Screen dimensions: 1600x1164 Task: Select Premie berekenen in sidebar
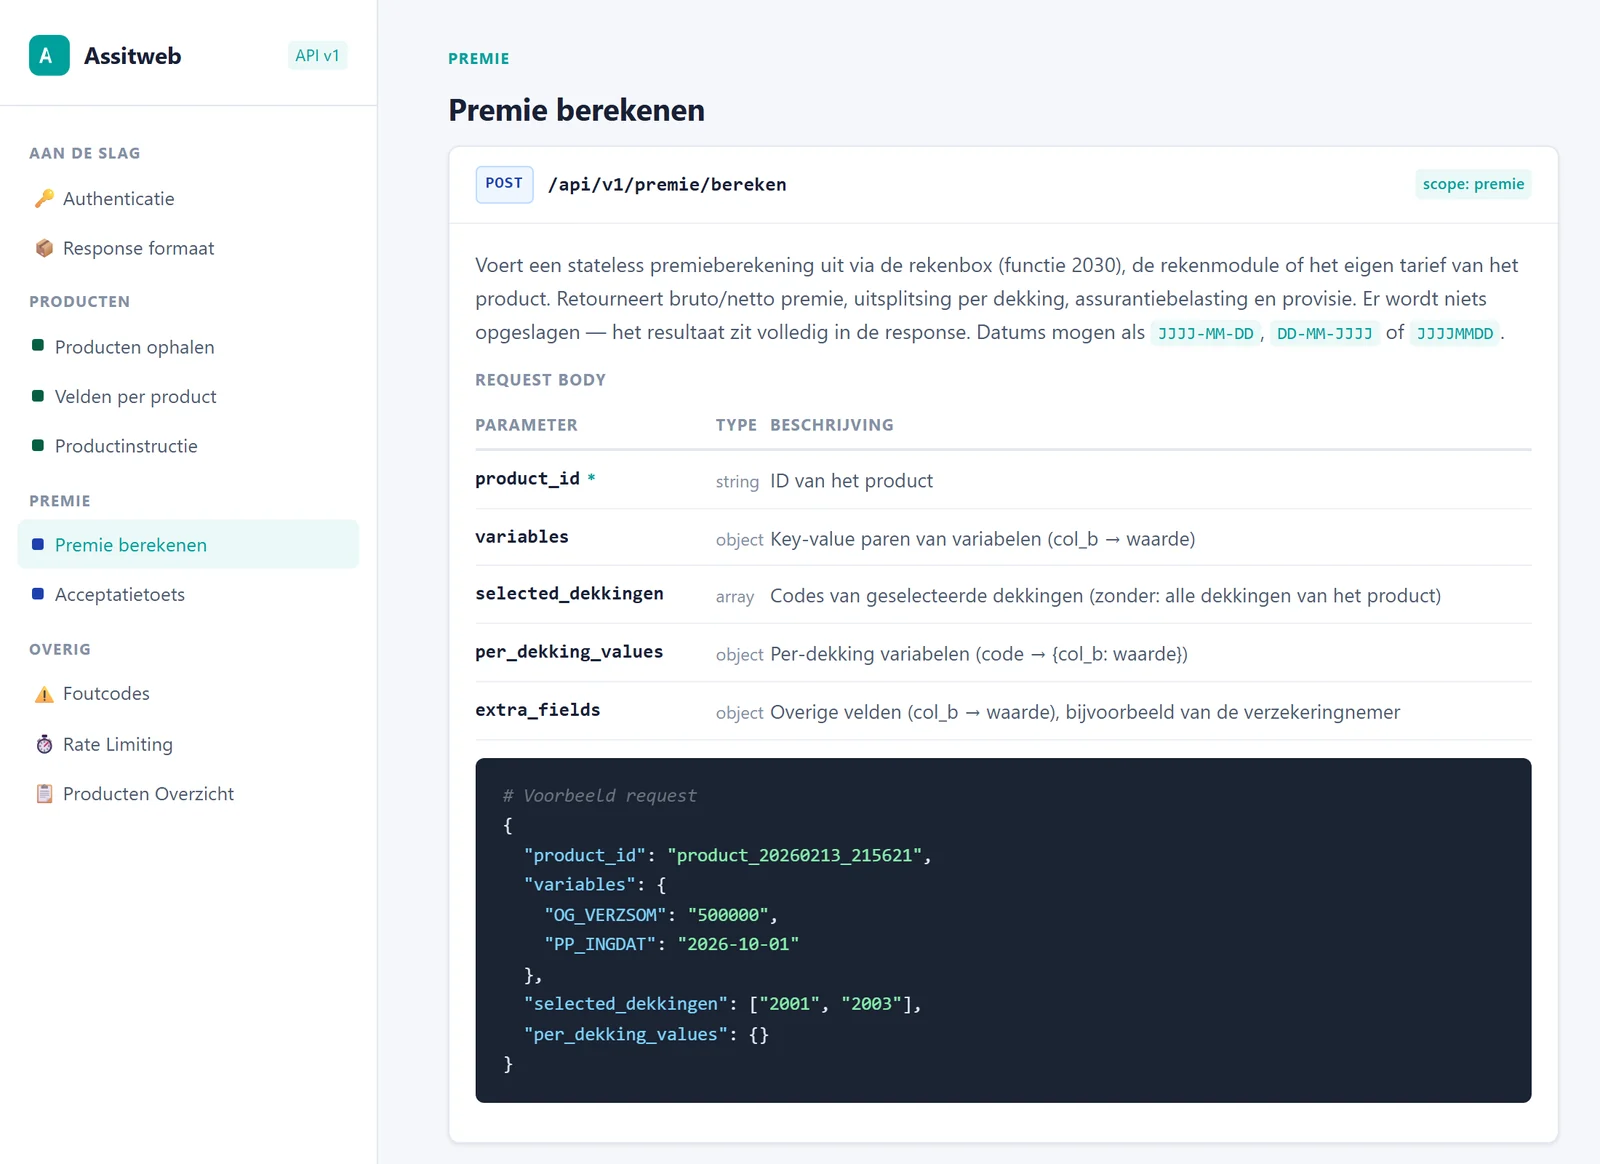click(x=188, y=545)
